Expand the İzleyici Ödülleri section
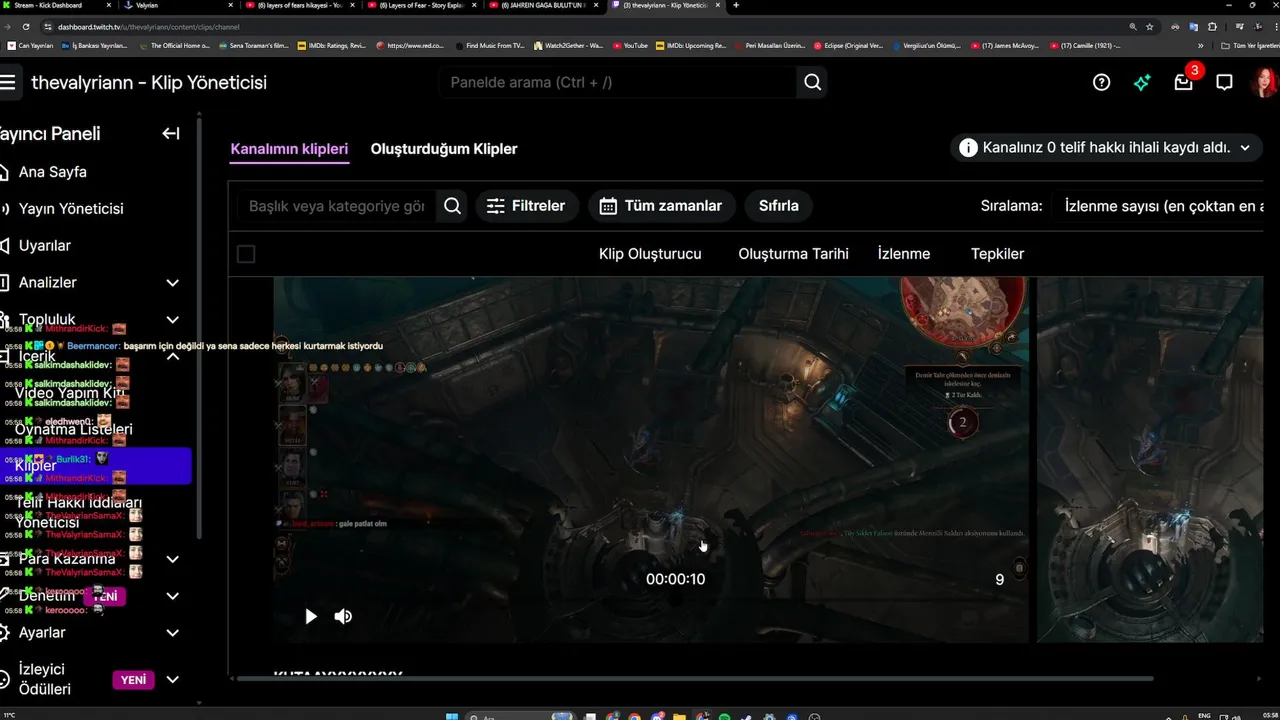 coord(172,680)
